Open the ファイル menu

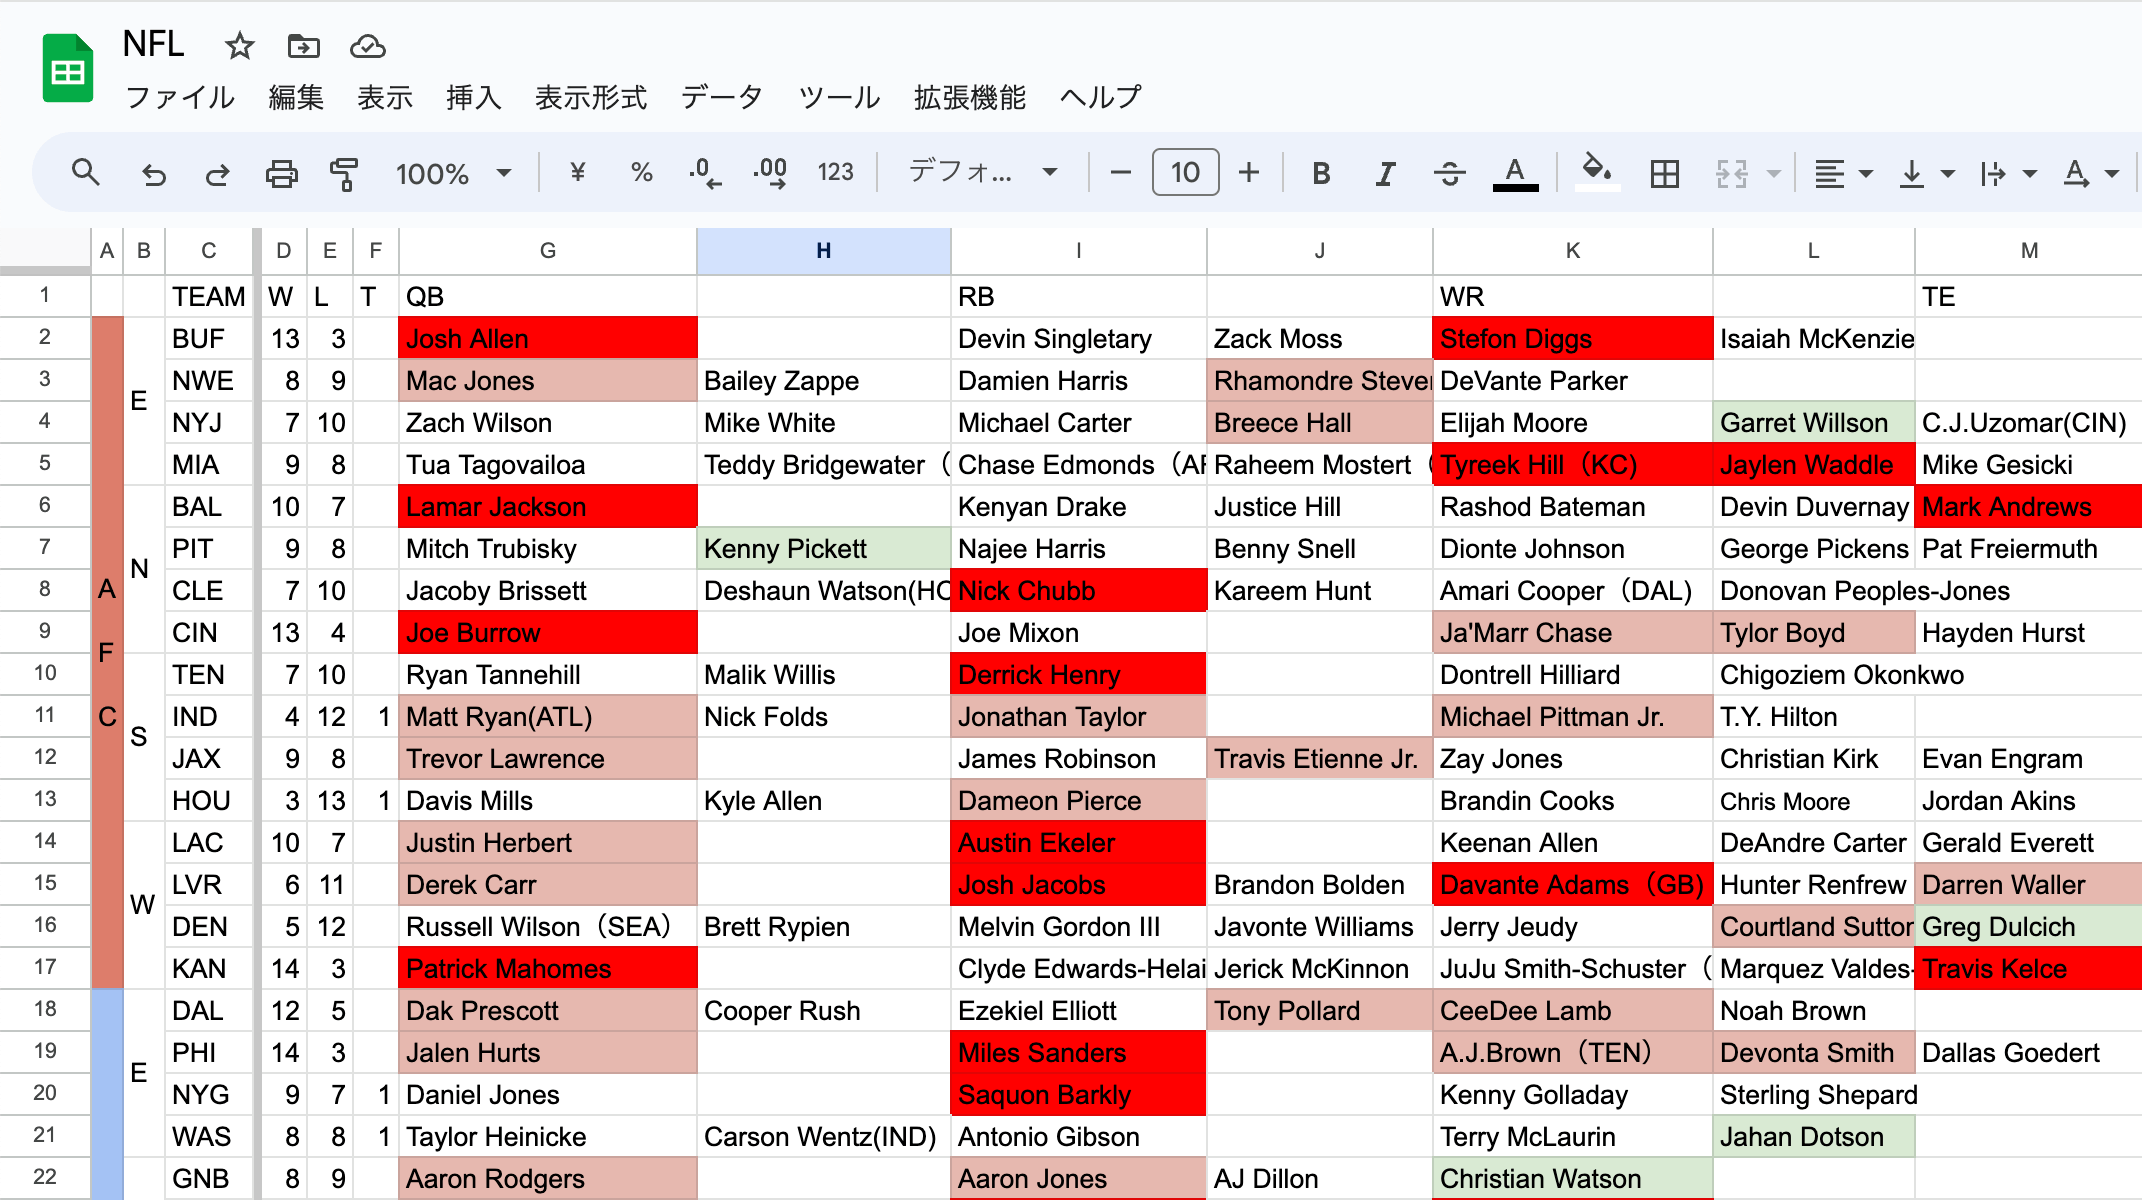(180, 97)
